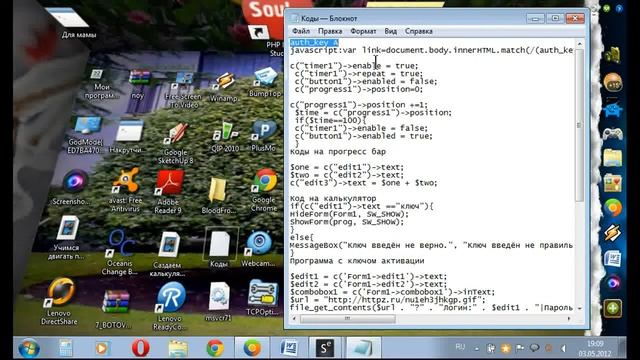Click the gamepad icon in right dock

(x=612, y=133)
